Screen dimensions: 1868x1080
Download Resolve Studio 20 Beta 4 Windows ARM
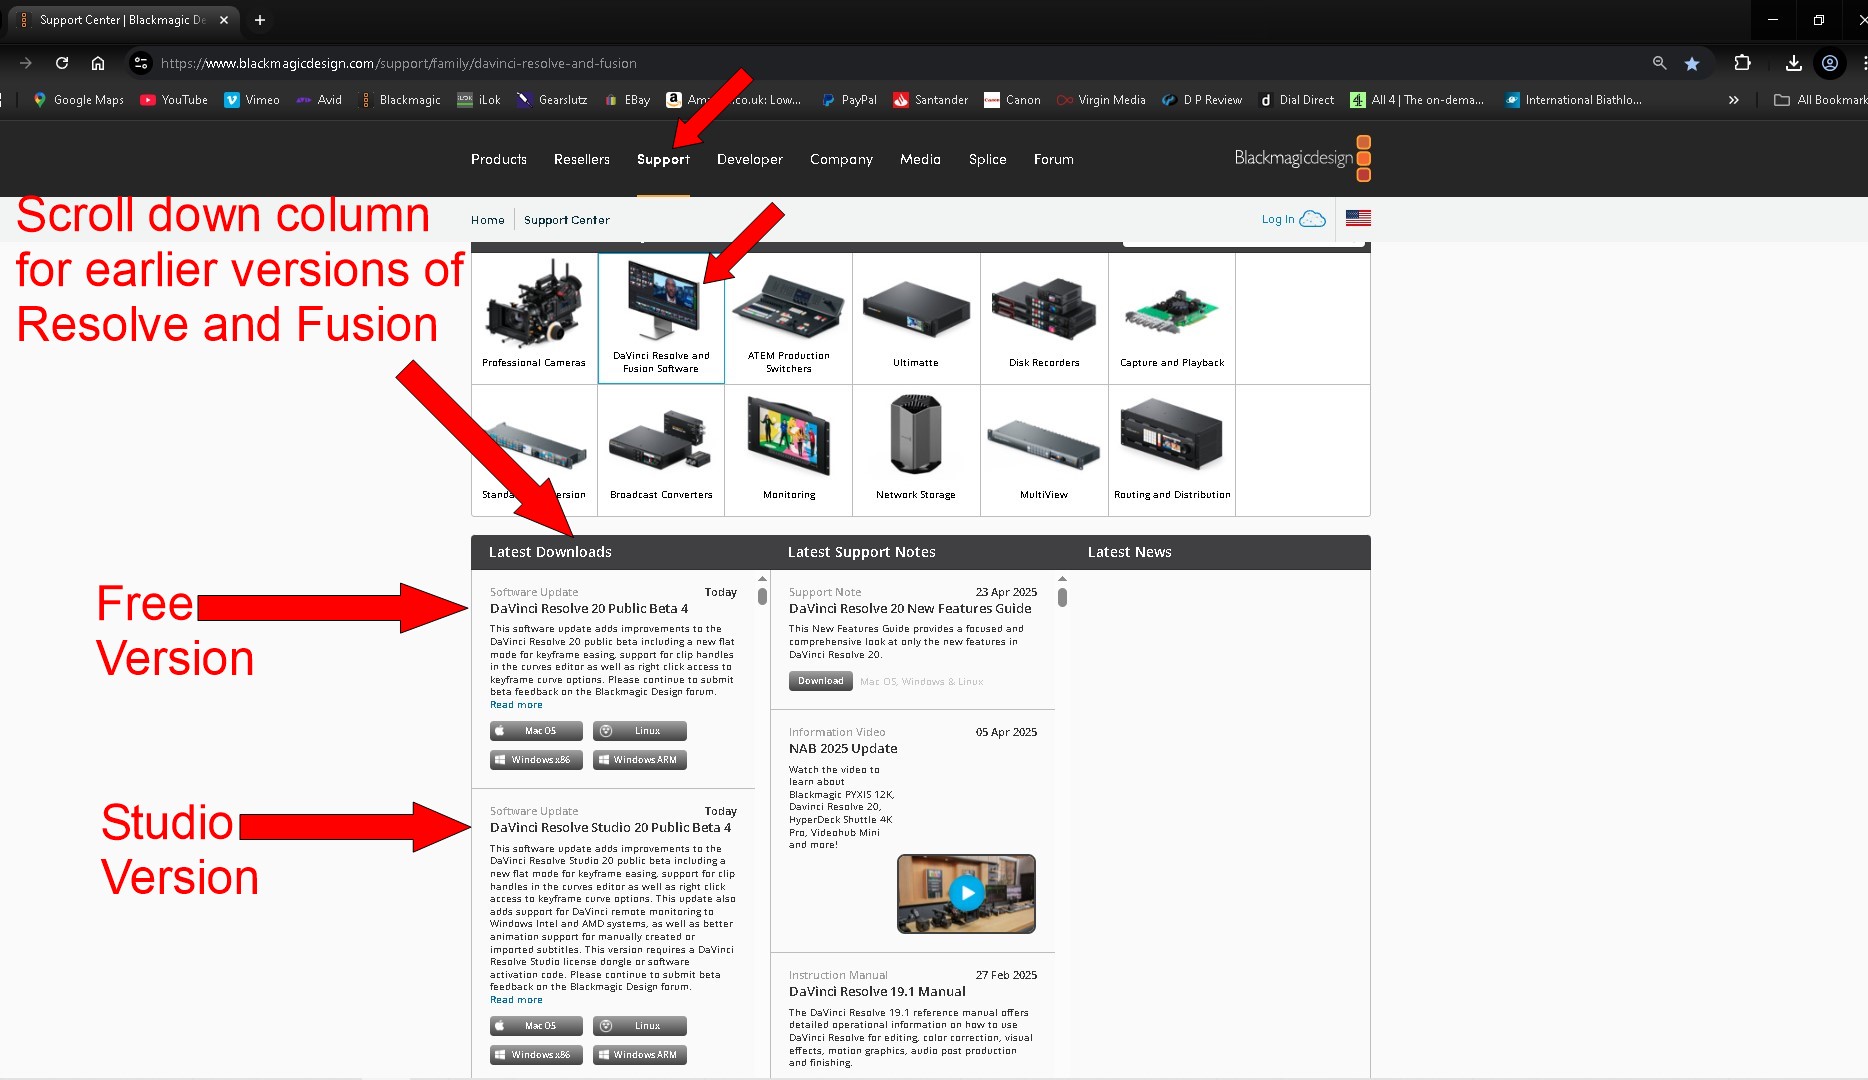[639, 1055]
